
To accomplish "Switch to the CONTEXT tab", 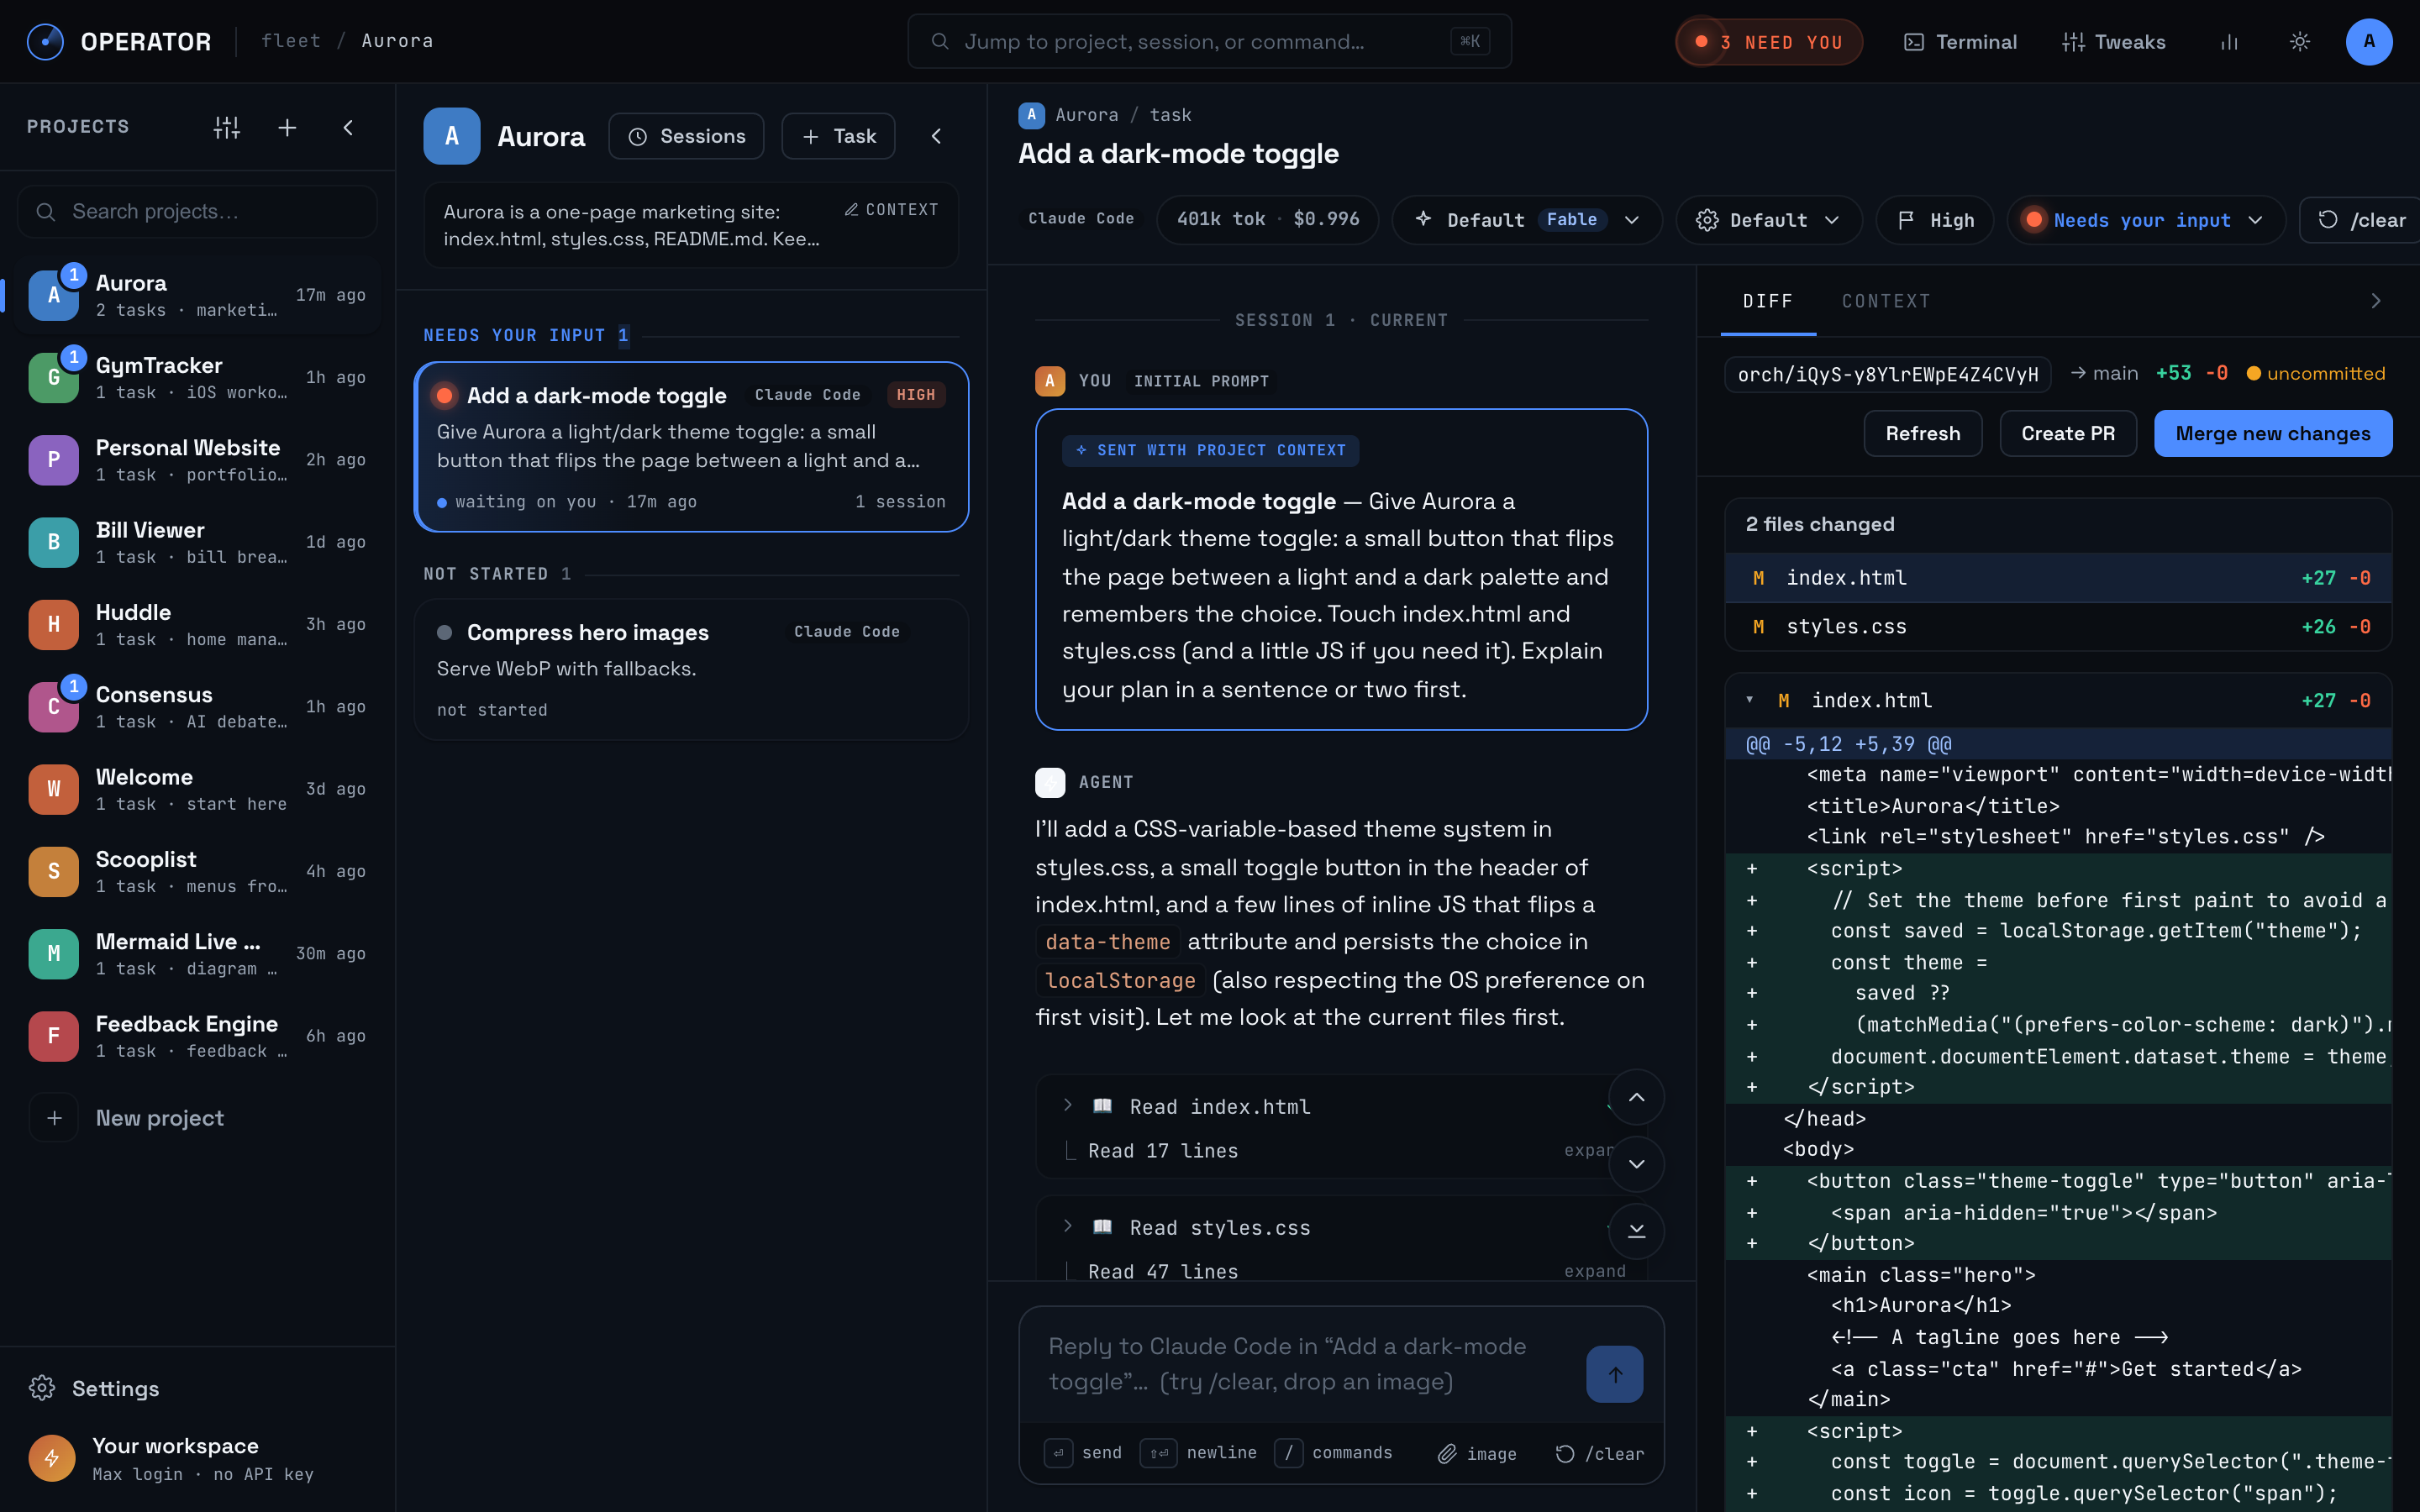I will pyautogui.click(x=1886, y=301).
